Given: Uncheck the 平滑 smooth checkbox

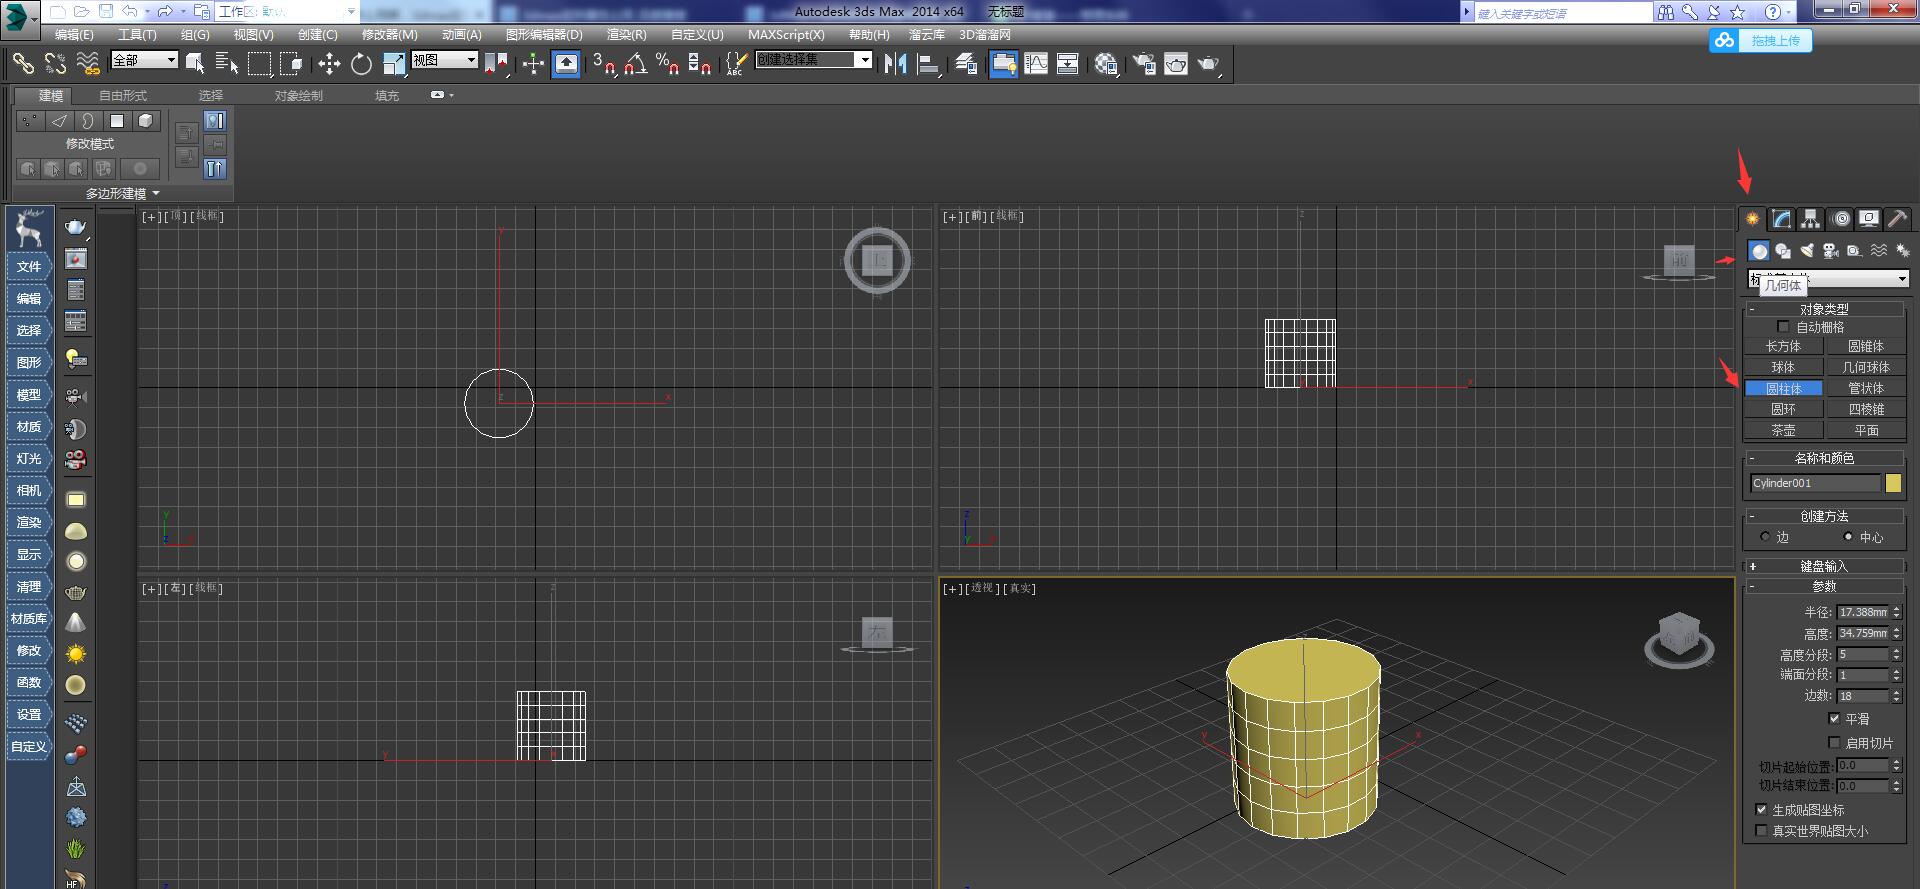Looking at the screenshot, I should 1834,719.
